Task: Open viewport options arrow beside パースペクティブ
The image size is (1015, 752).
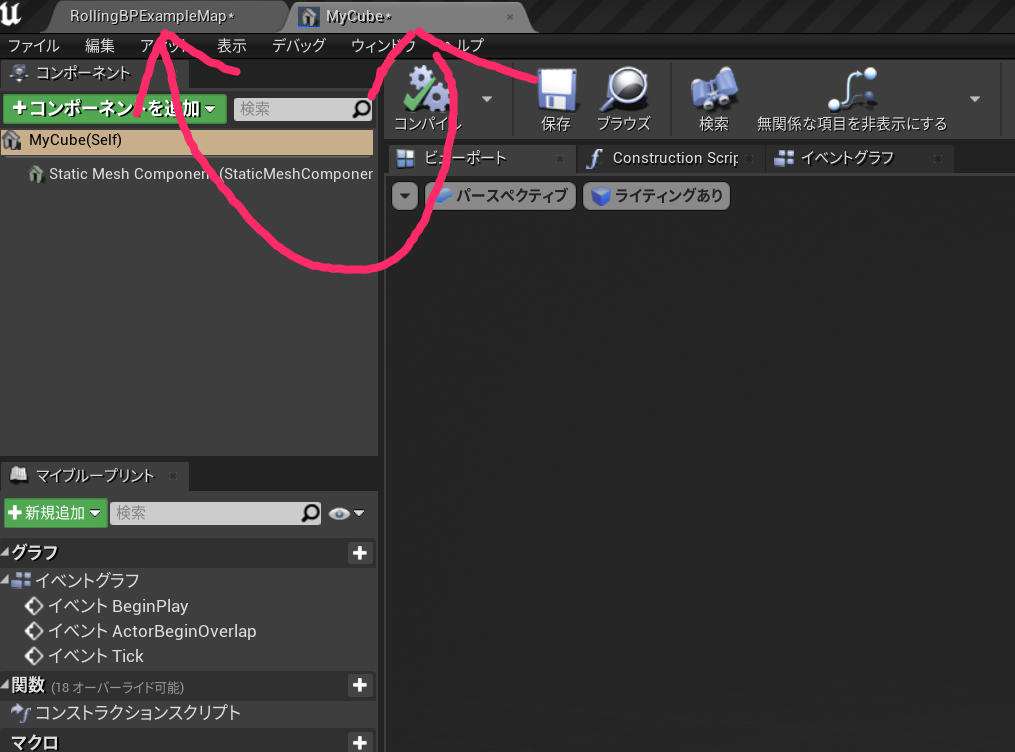Action: 404,196
